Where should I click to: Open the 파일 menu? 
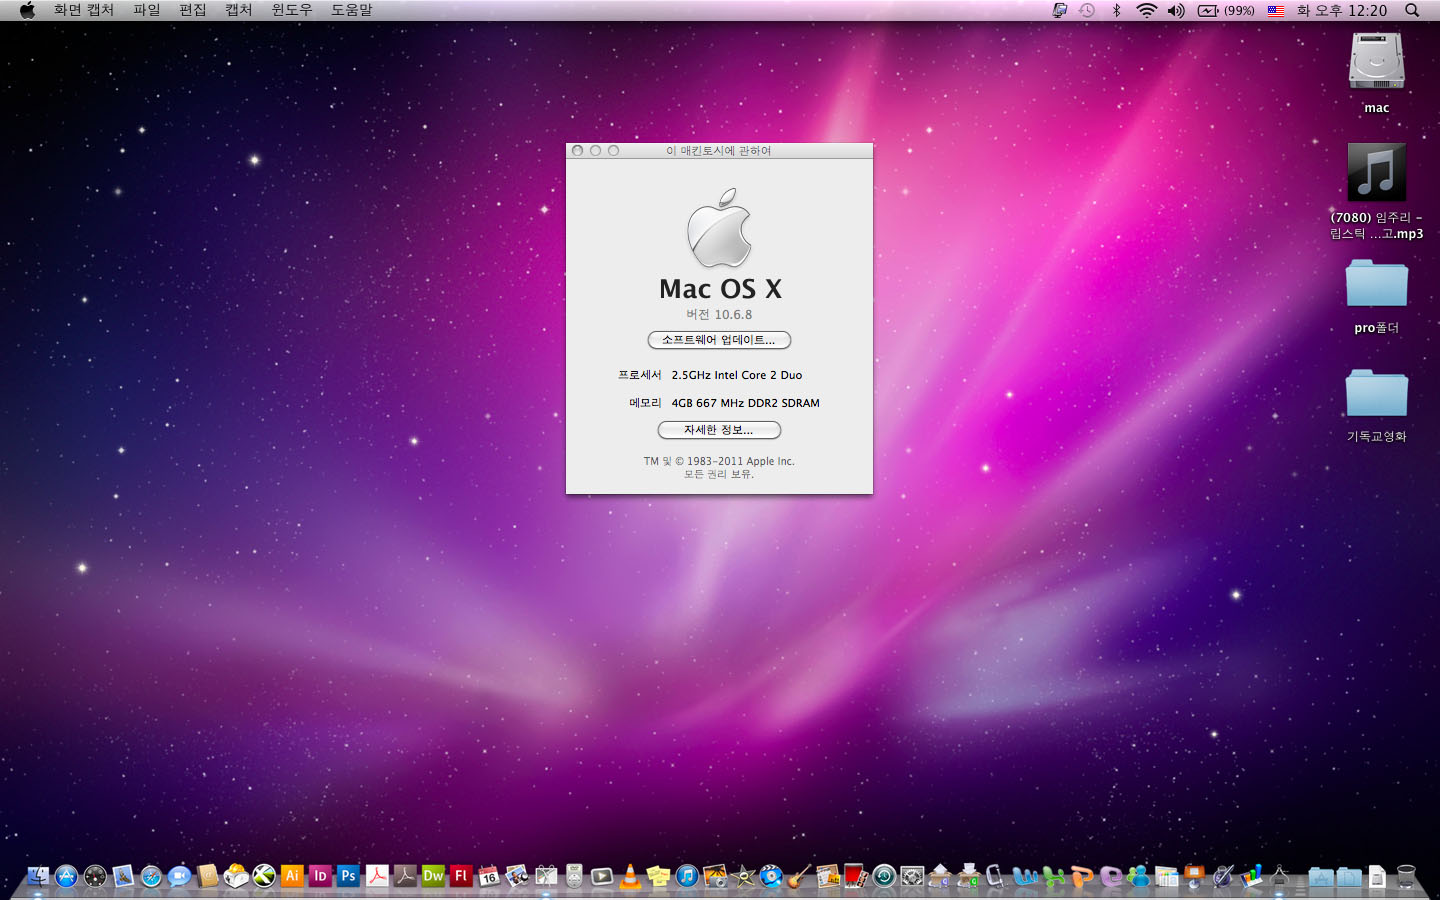147,10
